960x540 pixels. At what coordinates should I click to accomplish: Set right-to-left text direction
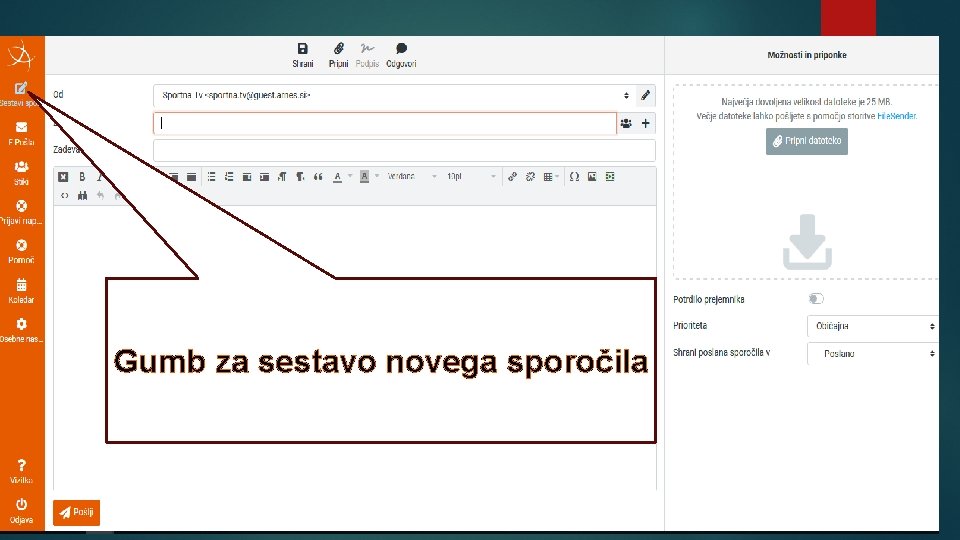coord(300,177)
